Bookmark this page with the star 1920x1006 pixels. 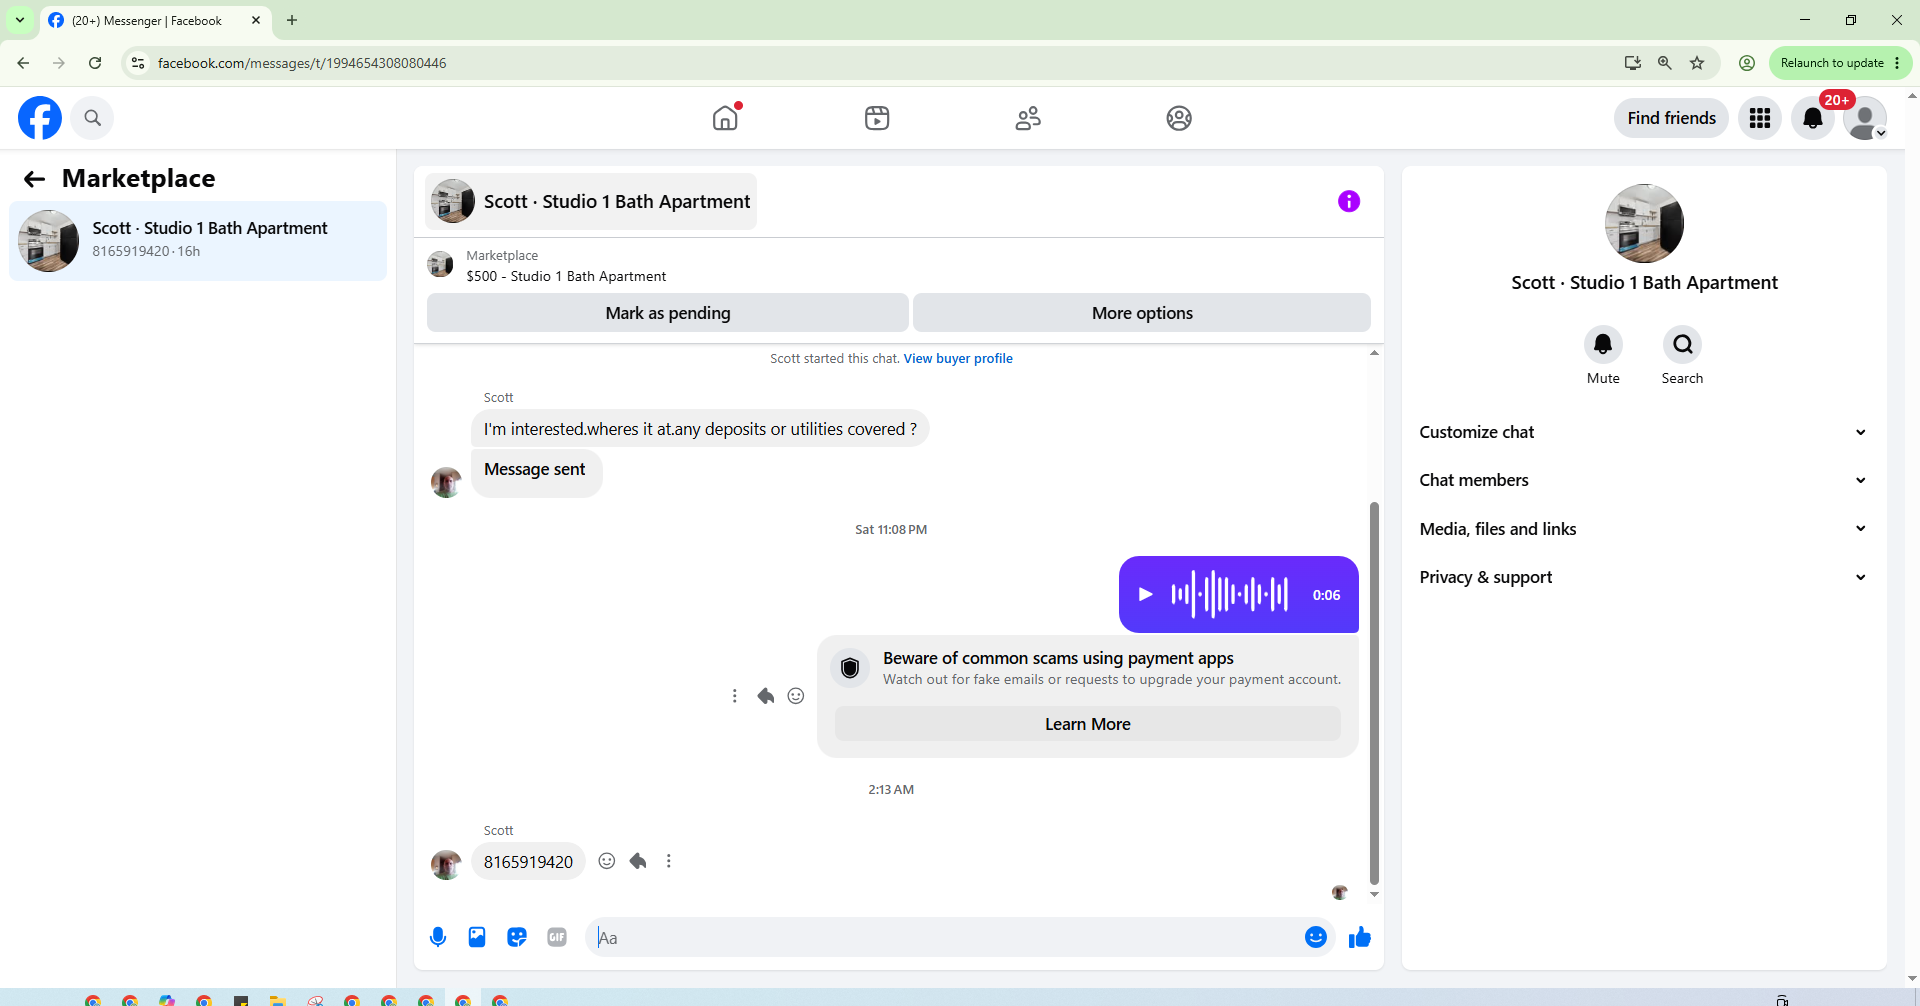tap(1697, 63)
